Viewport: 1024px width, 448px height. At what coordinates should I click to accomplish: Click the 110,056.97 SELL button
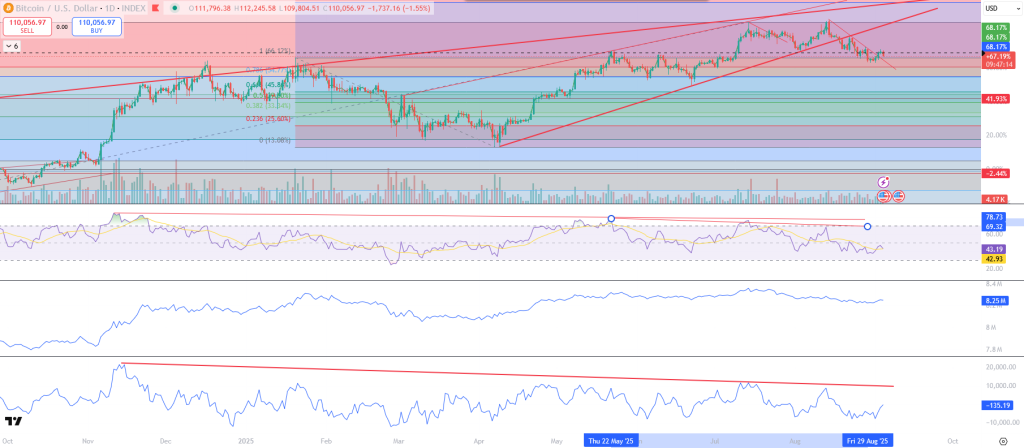point(26,26)
